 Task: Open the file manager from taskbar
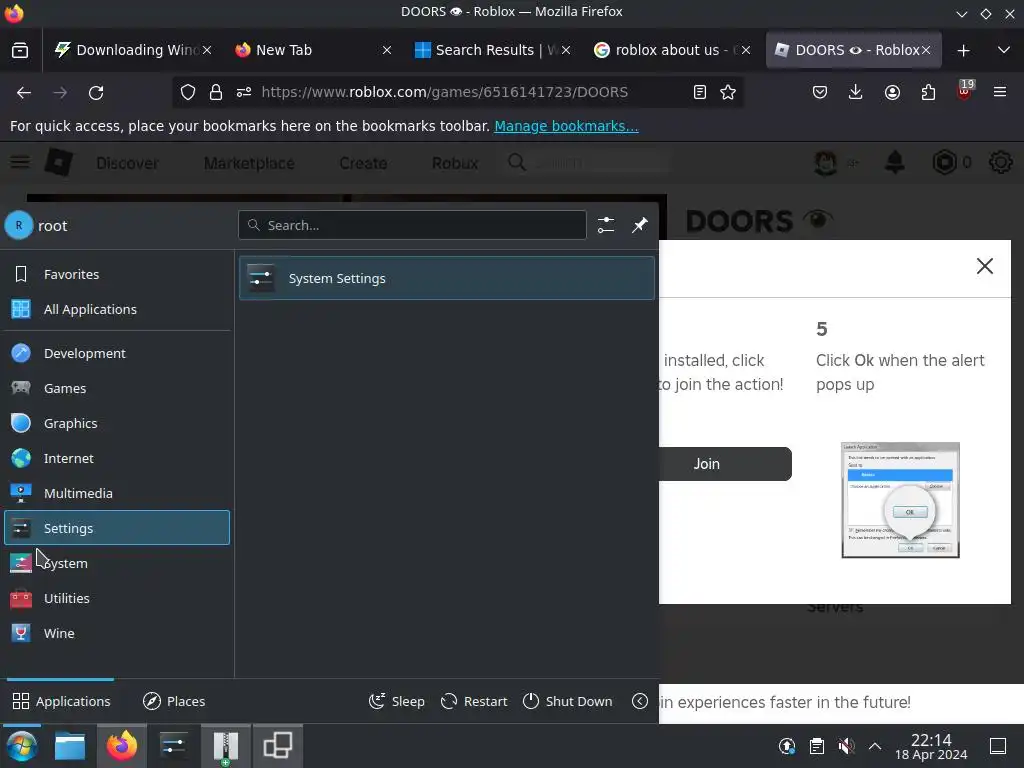69,746
